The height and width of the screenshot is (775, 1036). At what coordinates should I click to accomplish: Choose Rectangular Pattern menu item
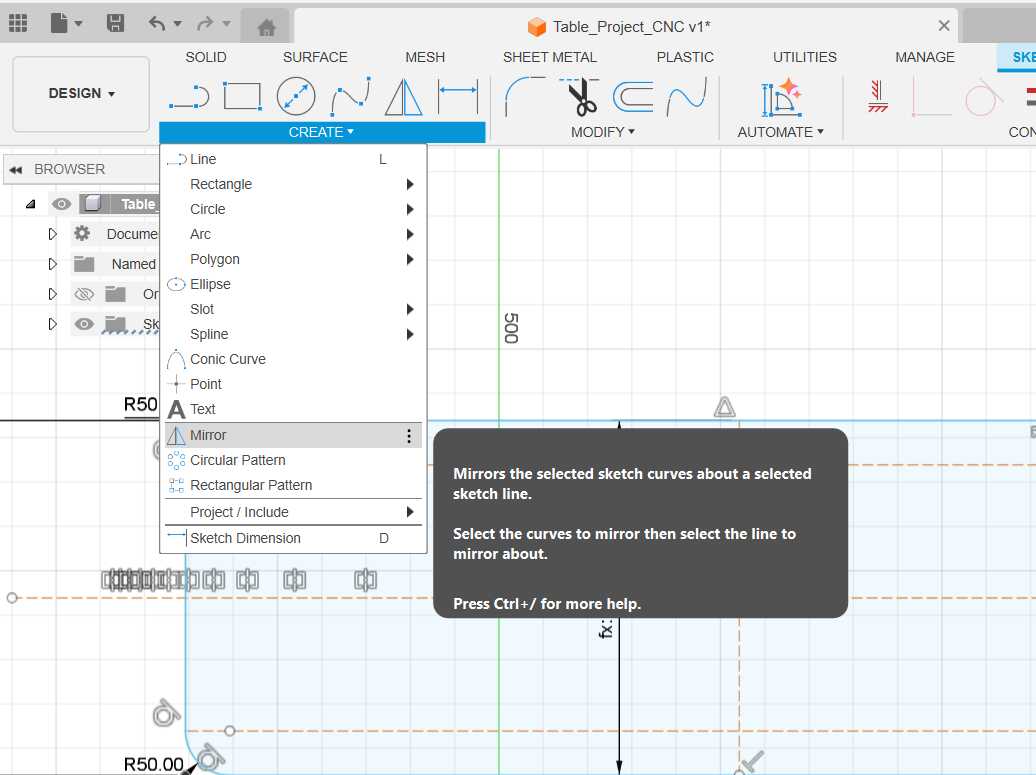coord(293,486)
